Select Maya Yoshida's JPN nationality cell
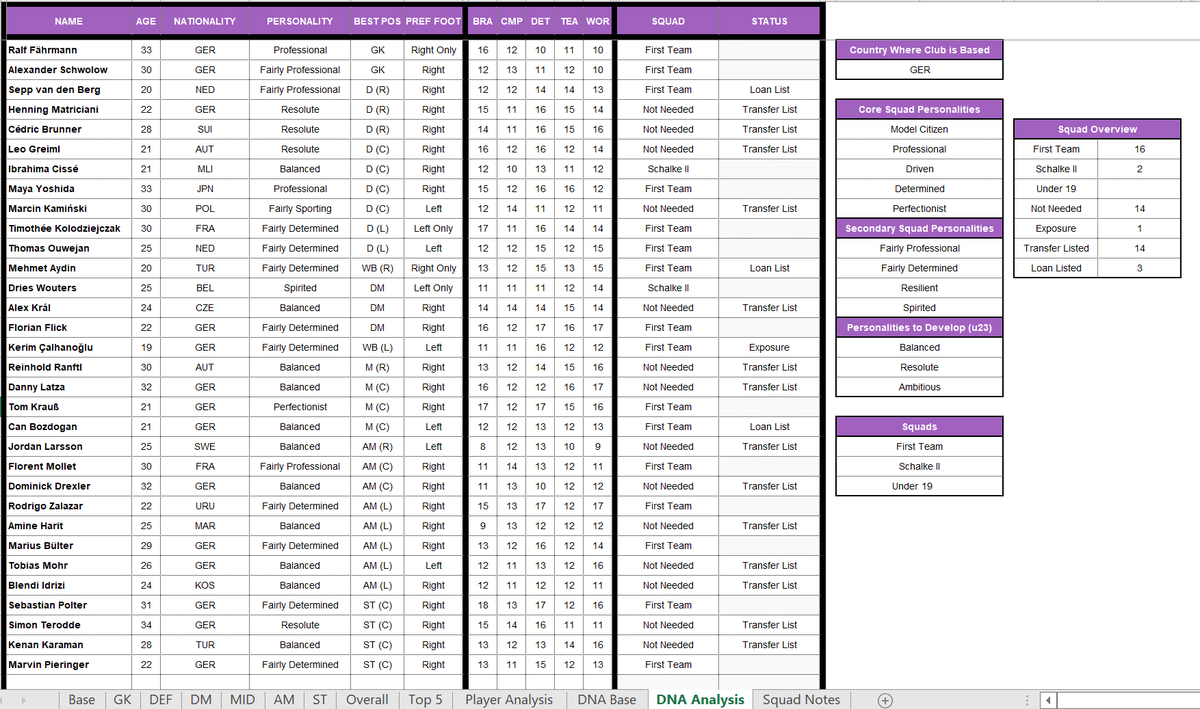 tap(205, 189)
